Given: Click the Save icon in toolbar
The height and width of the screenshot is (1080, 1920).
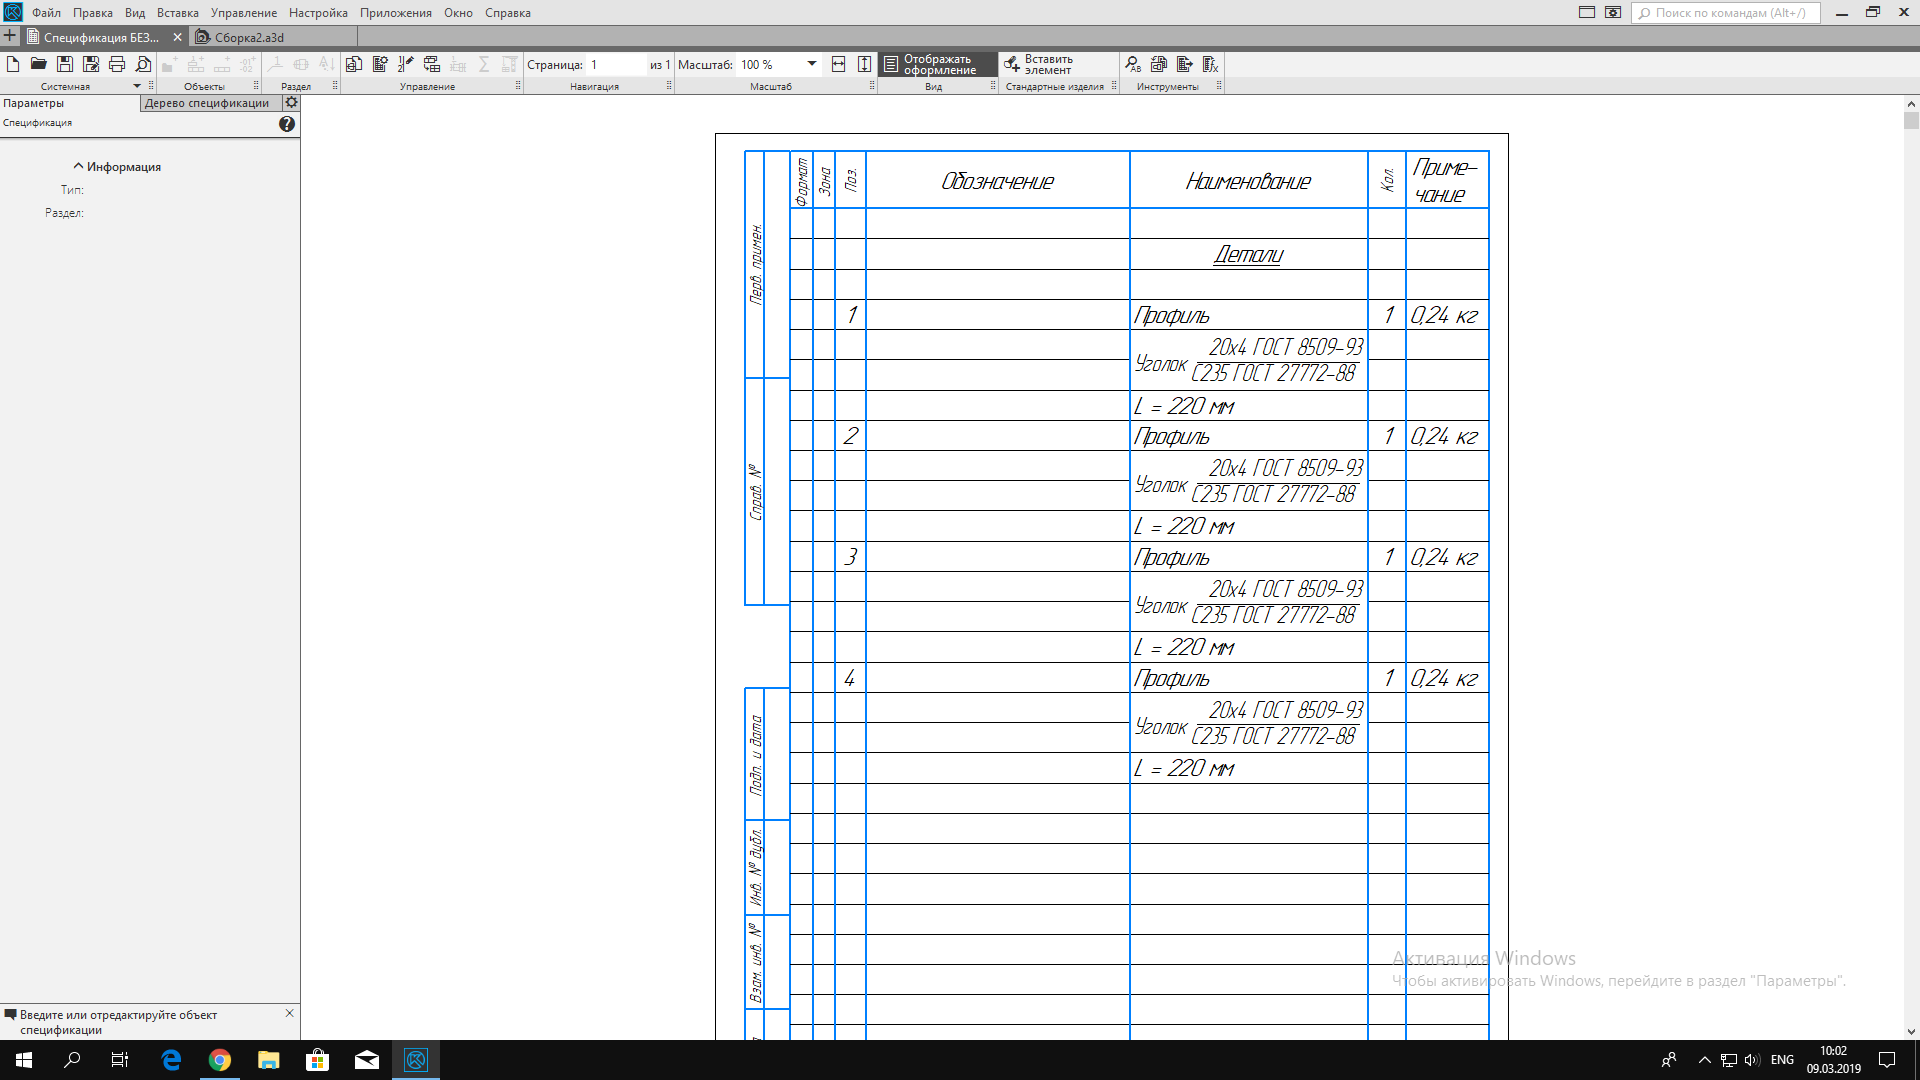Looking at the screenshot, I should point(62,63).
